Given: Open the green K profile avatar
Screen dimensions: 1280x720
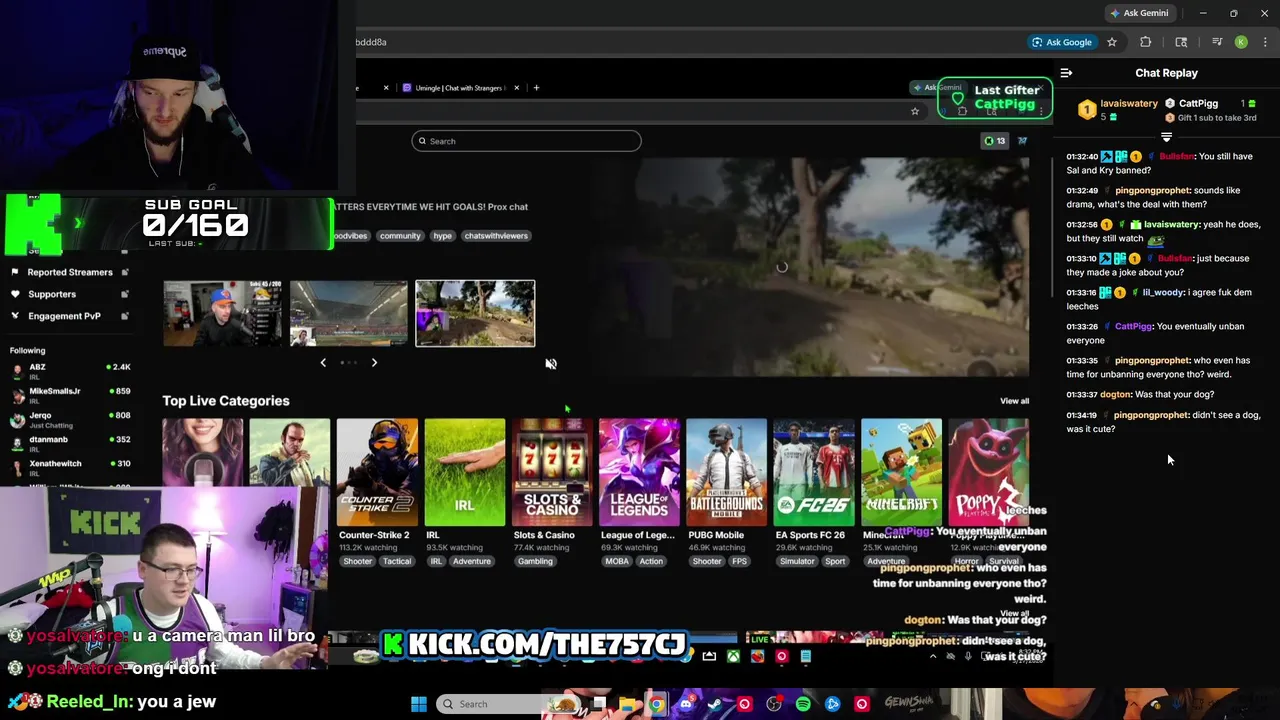Looking at the screenshot, I should click(x=1241, y=42).
